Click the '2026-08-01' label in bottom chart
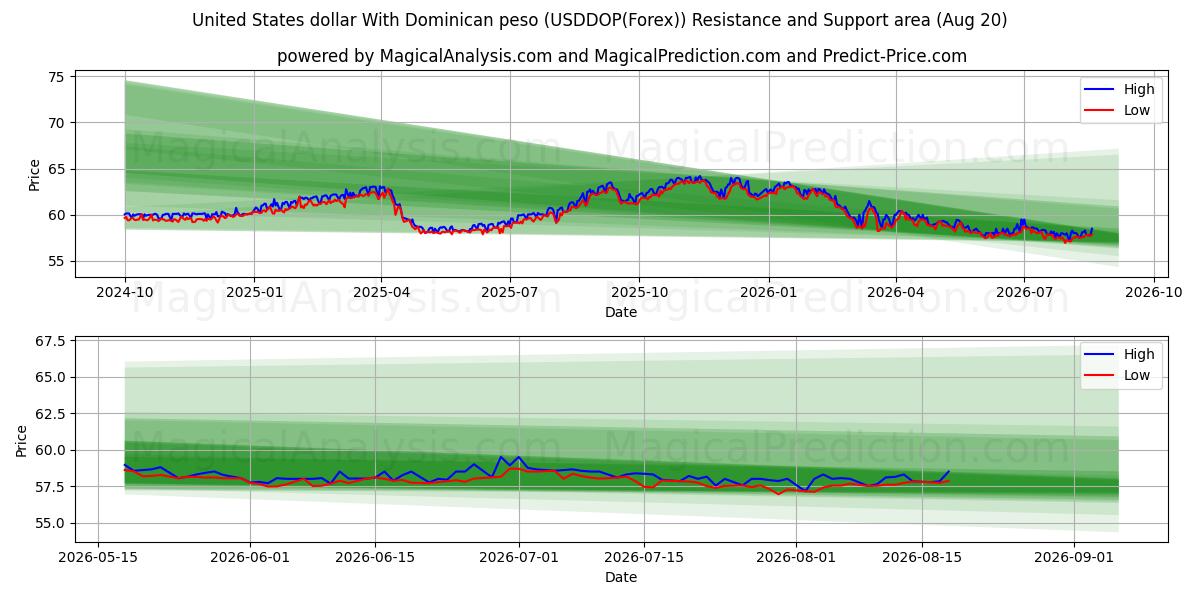The height and width of the screenshot is (600, 1200). tap(797, 558)
